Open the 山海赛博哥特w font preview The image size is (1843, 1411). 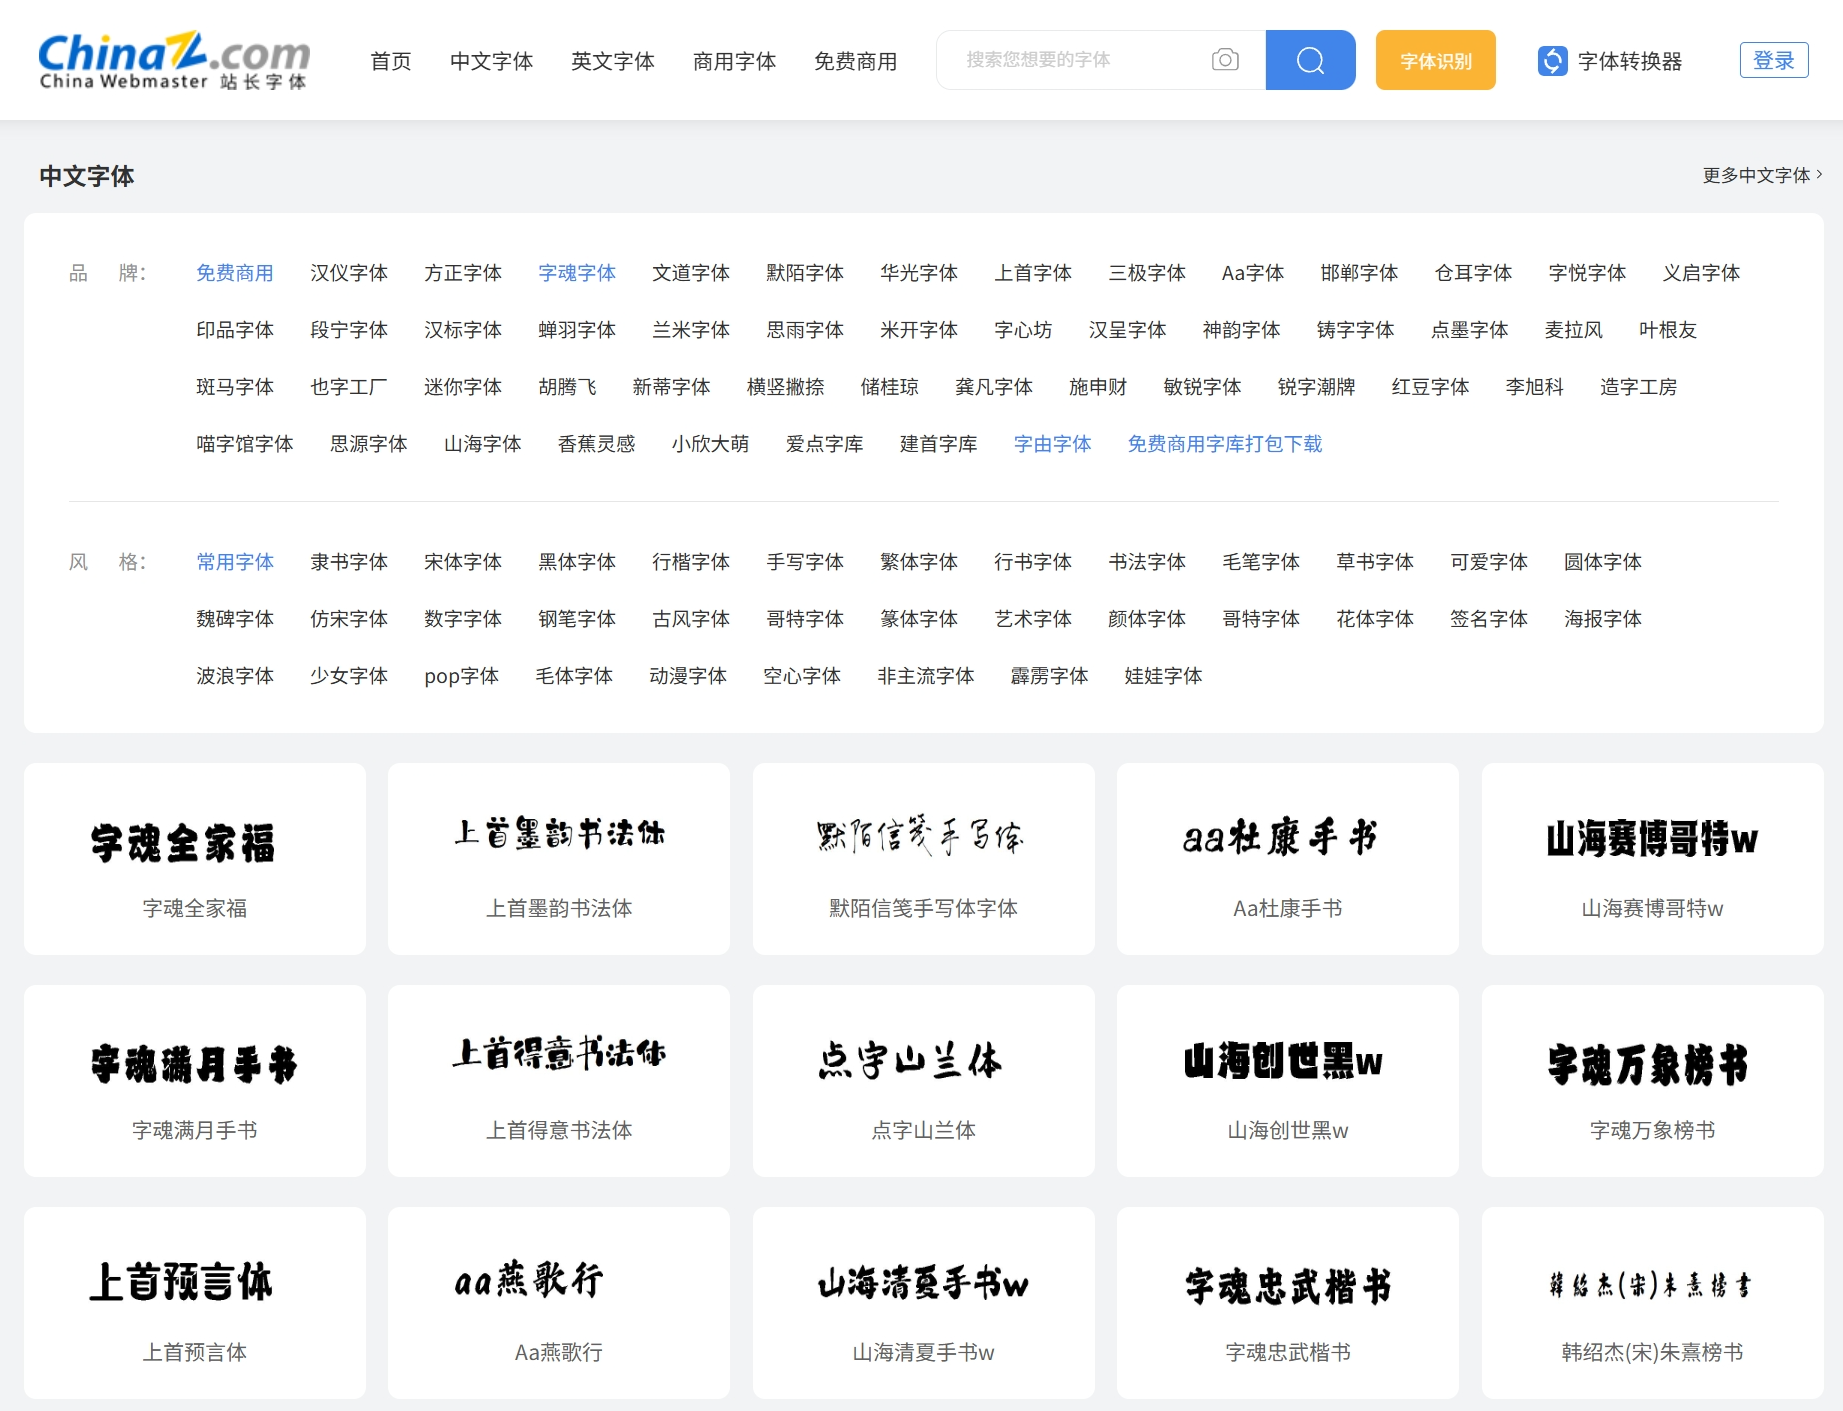click(x=1652, y=858)
